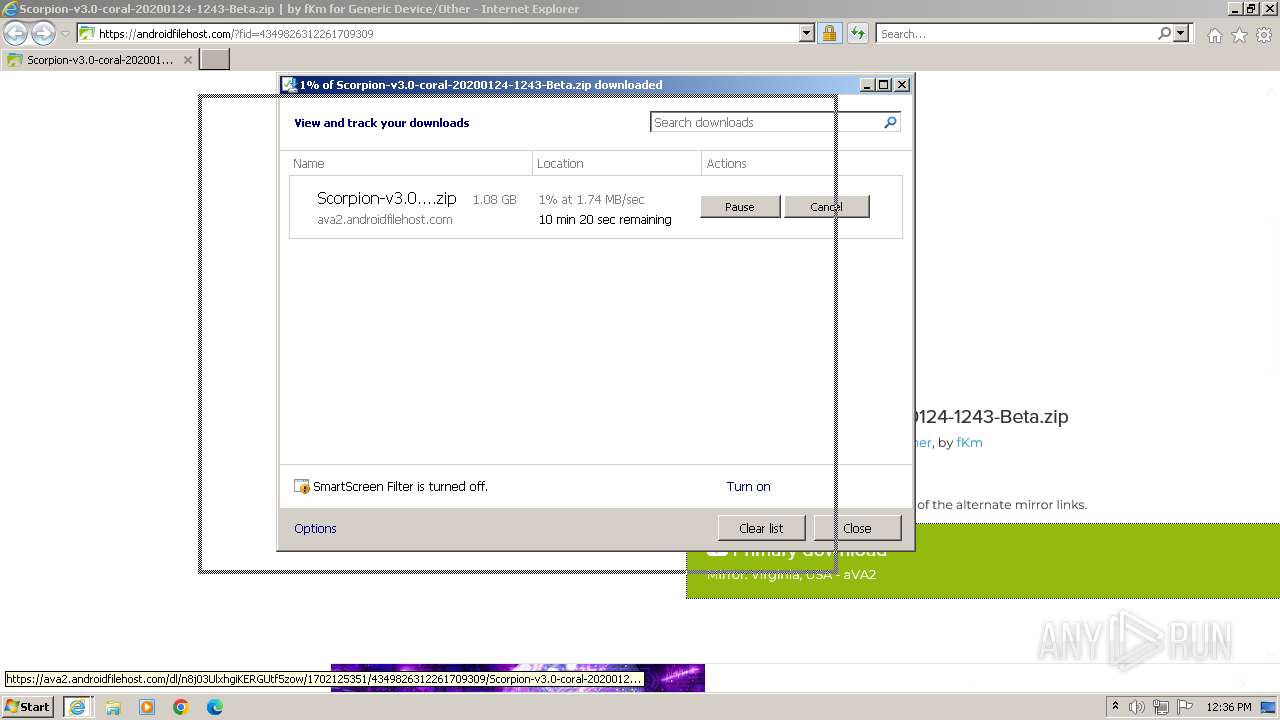Click the green Primary download banner
This screenshot has height=720, width=1280.
tap(983, 561)
